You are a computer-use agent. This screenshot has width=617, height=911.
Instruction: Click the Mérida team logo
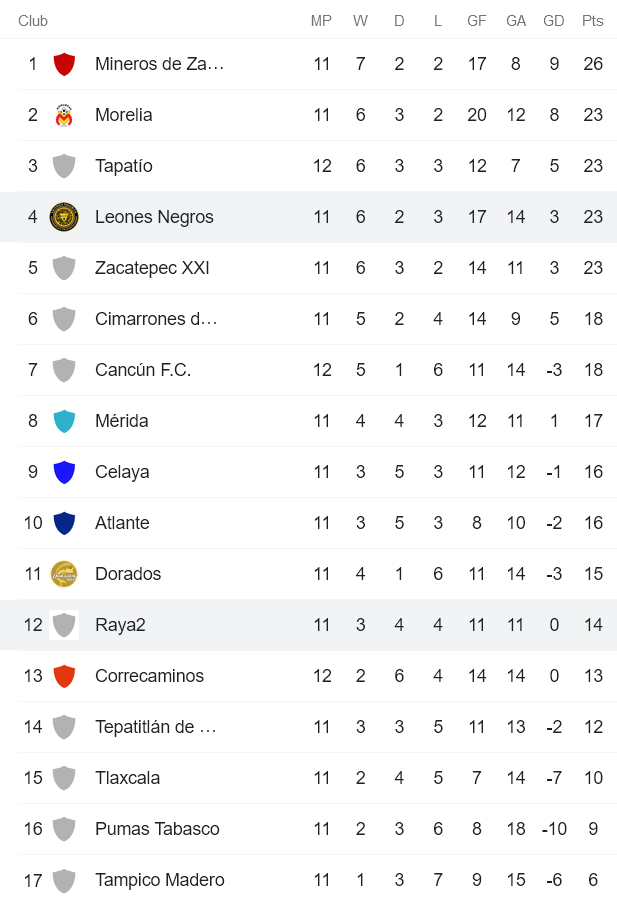[x=64, y=421]
